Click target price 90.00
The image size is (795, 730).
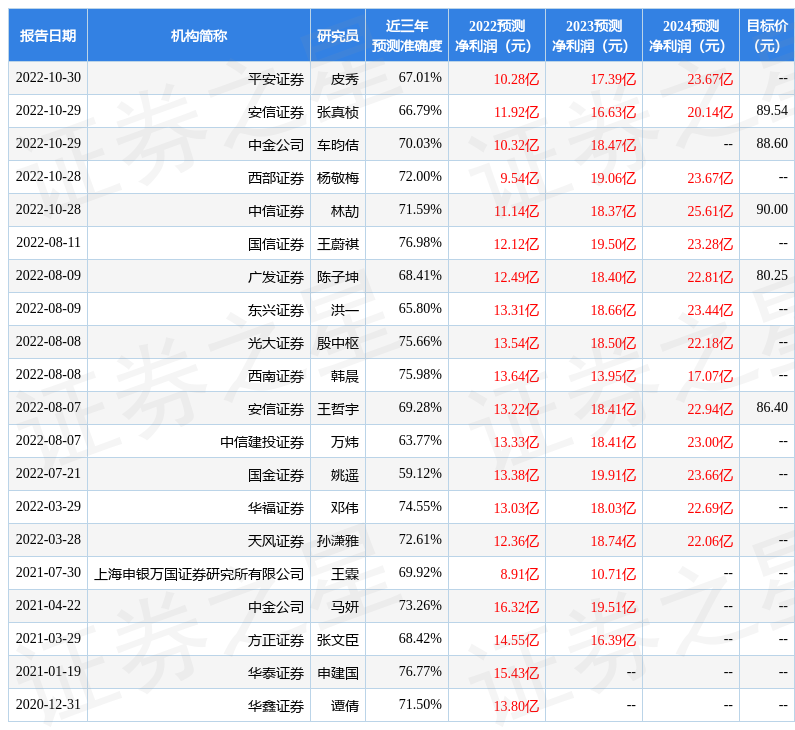(x=772, y=209)
